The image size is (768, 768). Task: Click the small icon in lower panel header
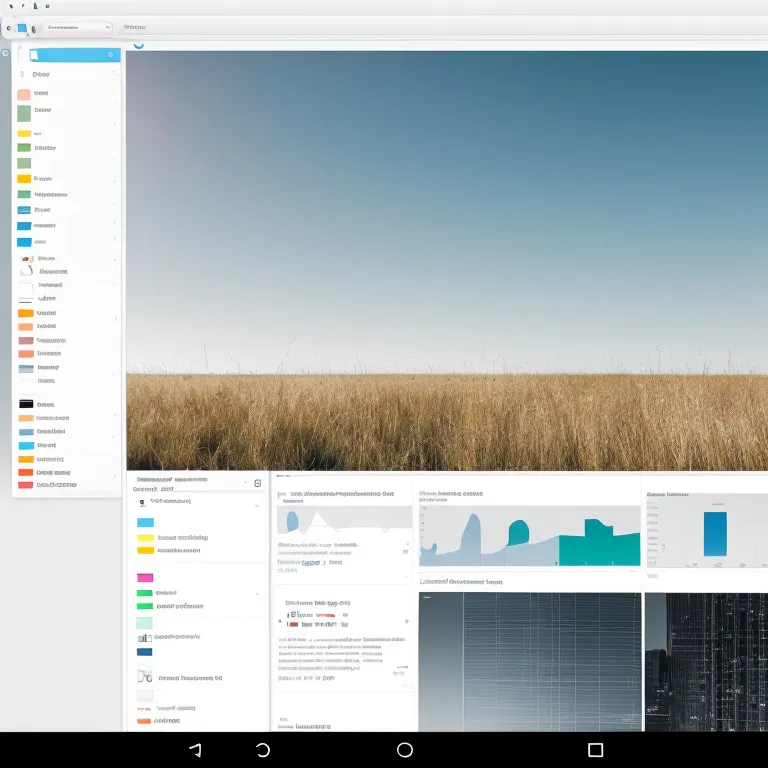pyautogui.click(x=257, y=483)
